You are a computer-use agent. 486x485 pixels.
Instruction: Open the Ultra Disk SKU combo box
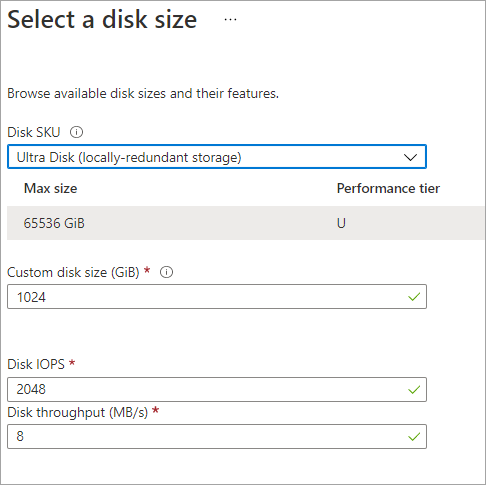point(217,157)
